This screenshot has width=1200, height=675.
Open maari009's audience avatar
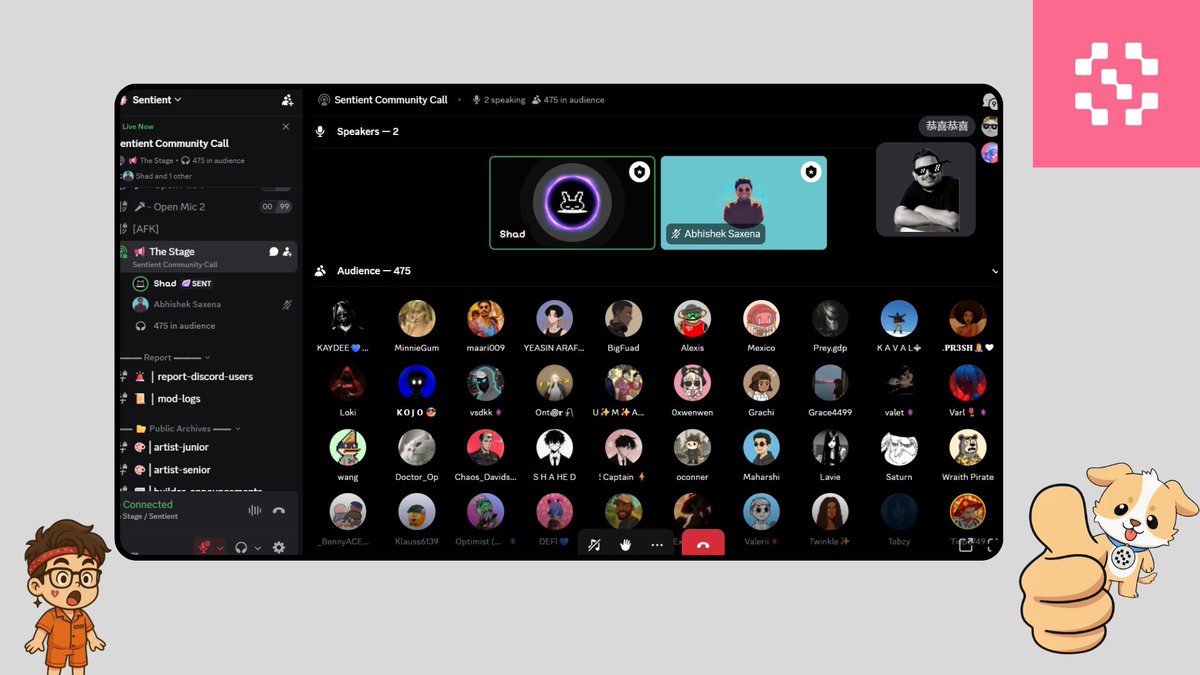[485, 319]
